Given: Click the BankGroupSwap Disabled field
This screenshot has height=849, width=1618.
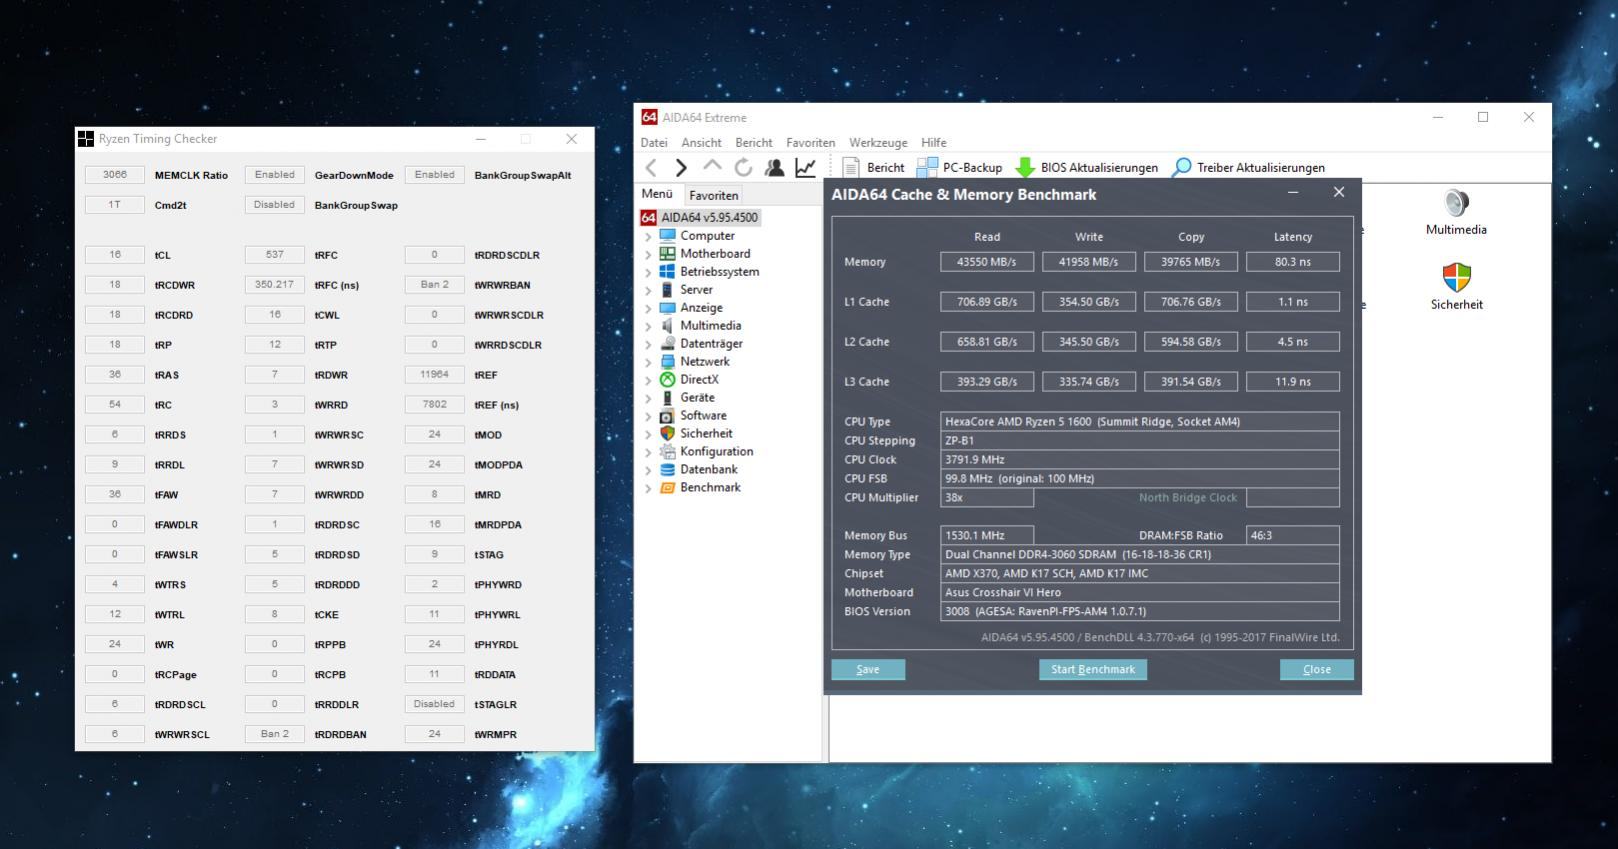Looking at the screenshot, I should (x=275, y=205).
